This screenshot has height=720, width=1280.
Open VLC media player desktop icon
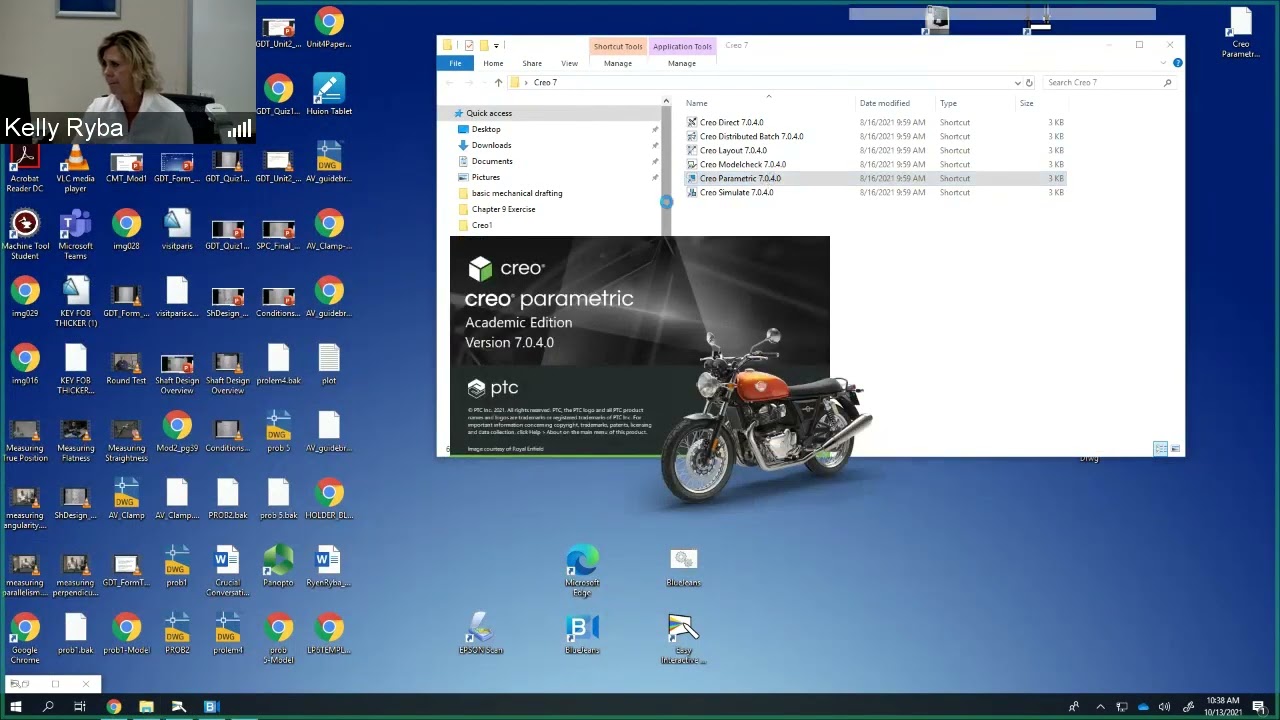(x=75, y=169)
